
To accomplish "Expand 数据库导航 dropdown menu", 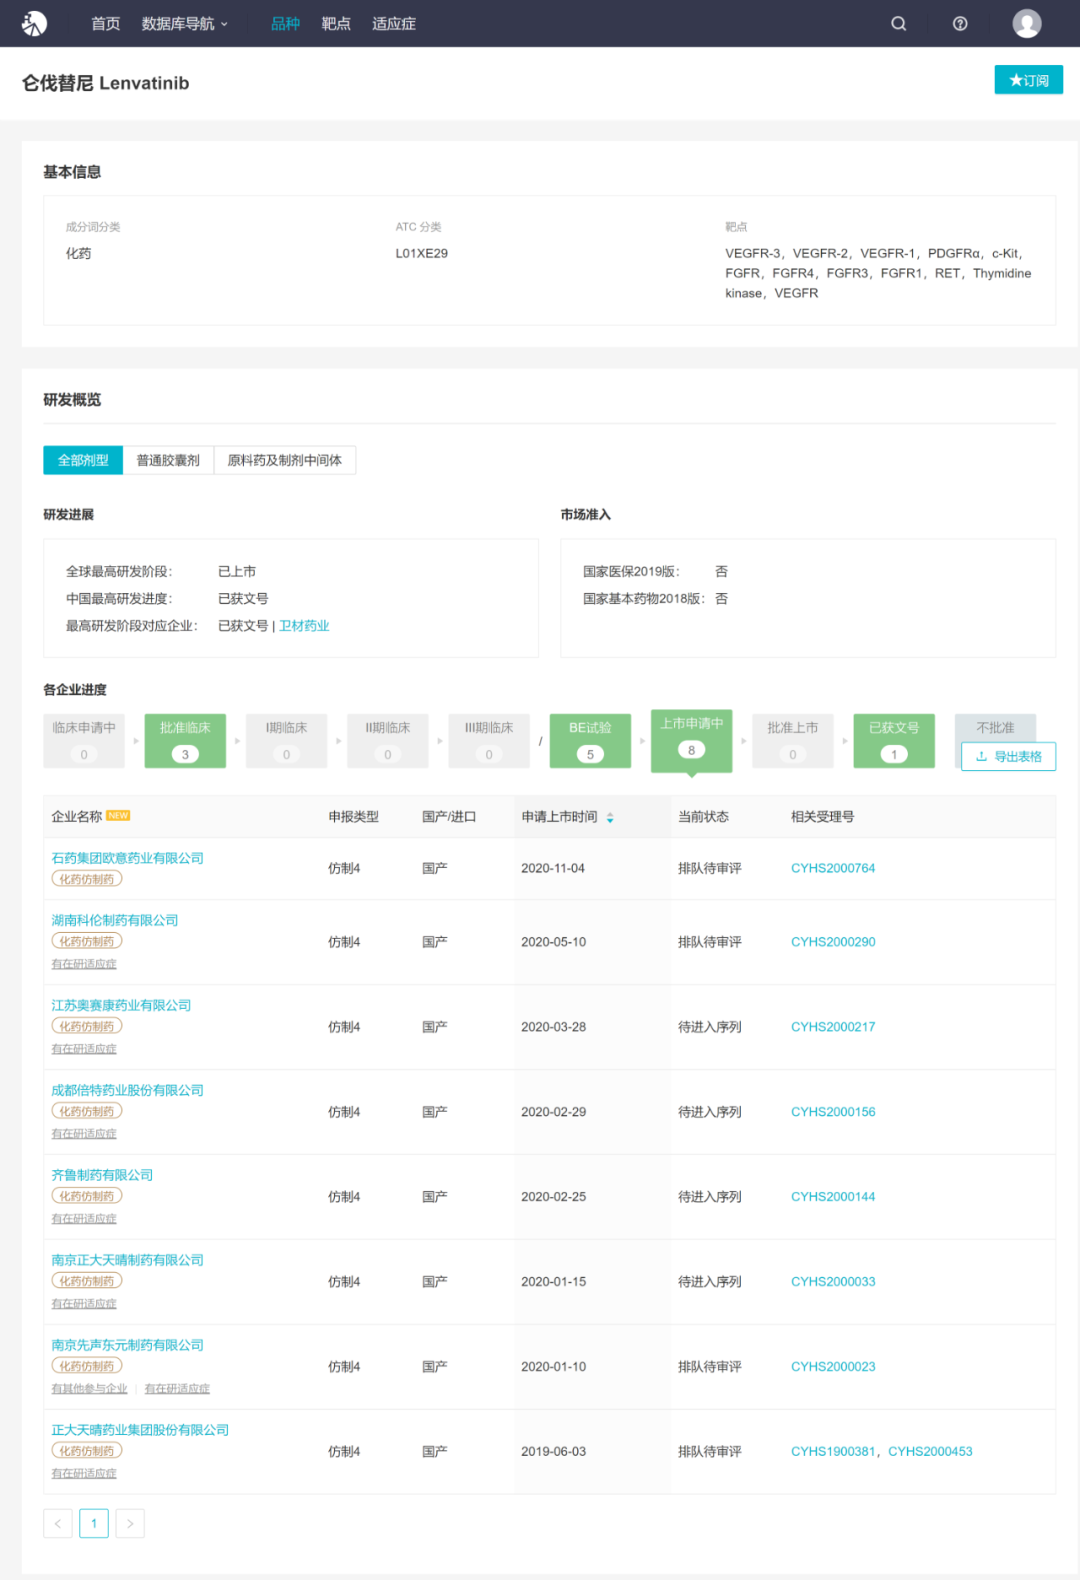I will [x=185, y=23].
